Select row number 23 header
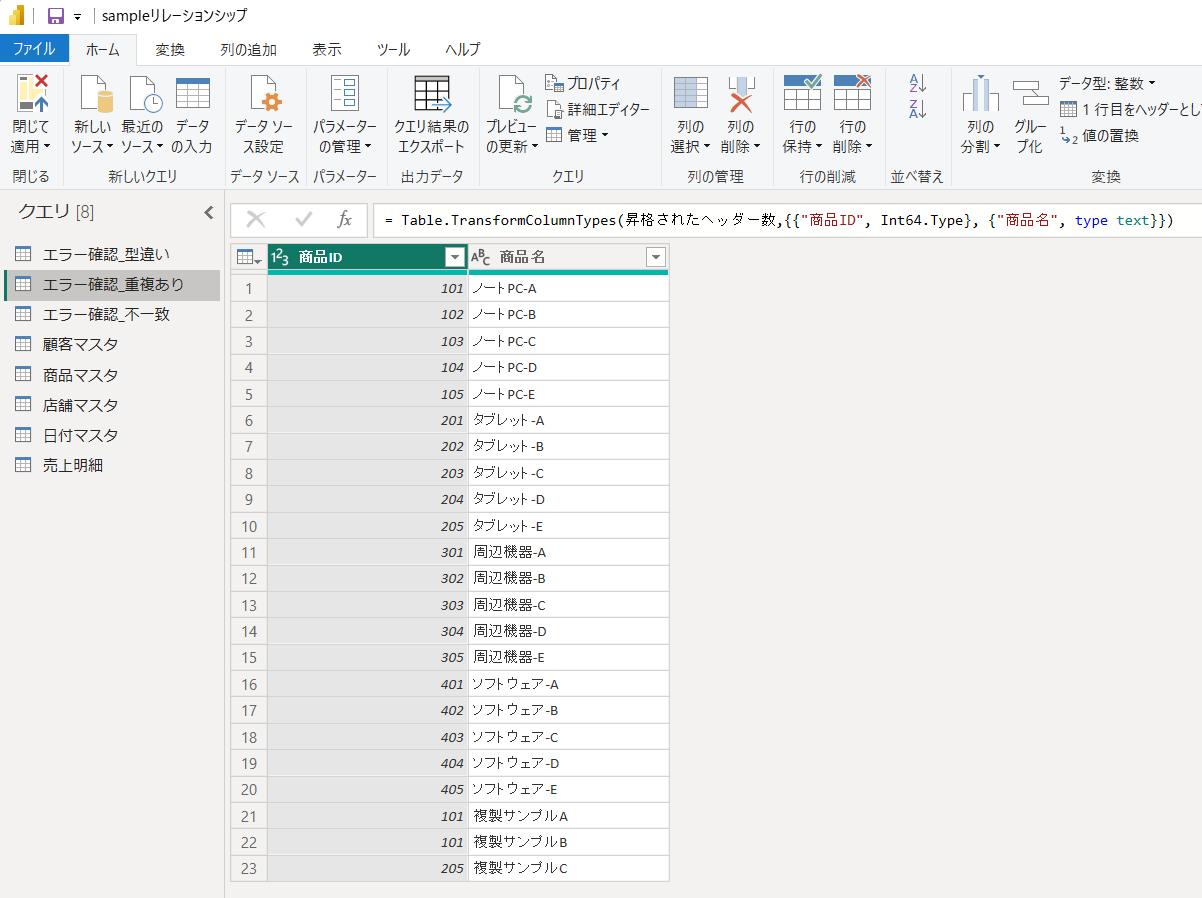Viewport: 1202px width, 898px height. [x=249, y=868]
